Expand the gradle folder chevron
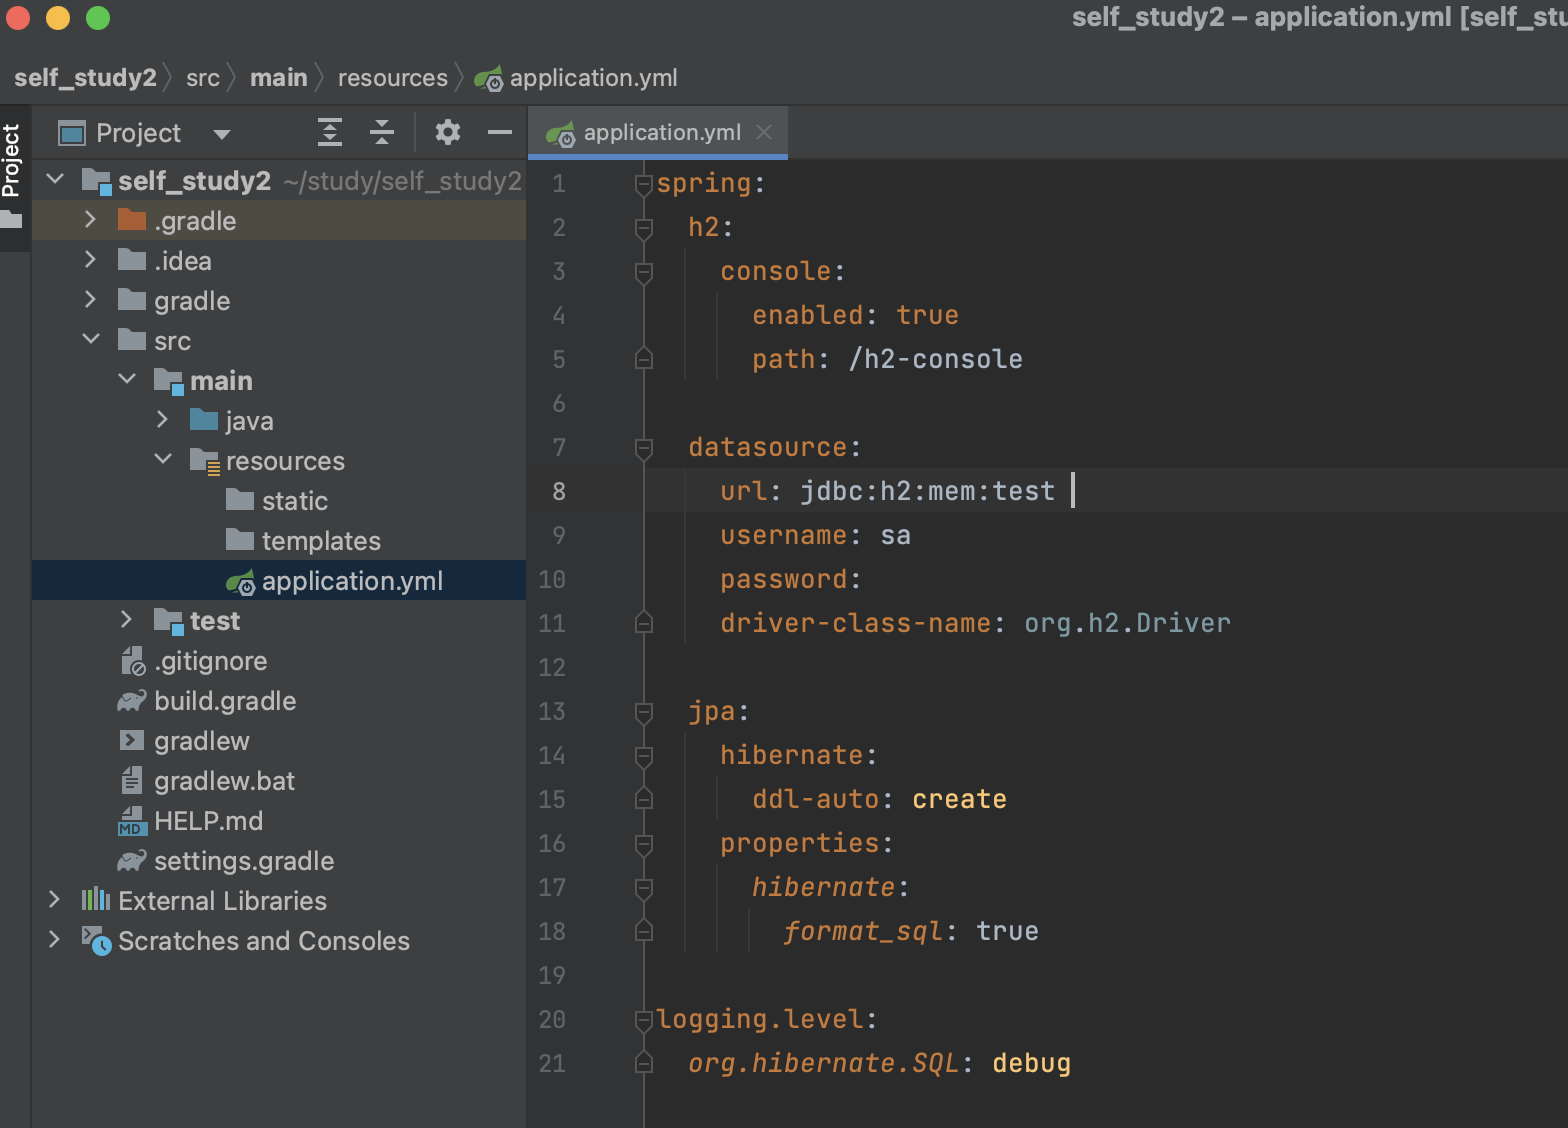This screenshot has height=1128, width=1568. coord(90,299)
